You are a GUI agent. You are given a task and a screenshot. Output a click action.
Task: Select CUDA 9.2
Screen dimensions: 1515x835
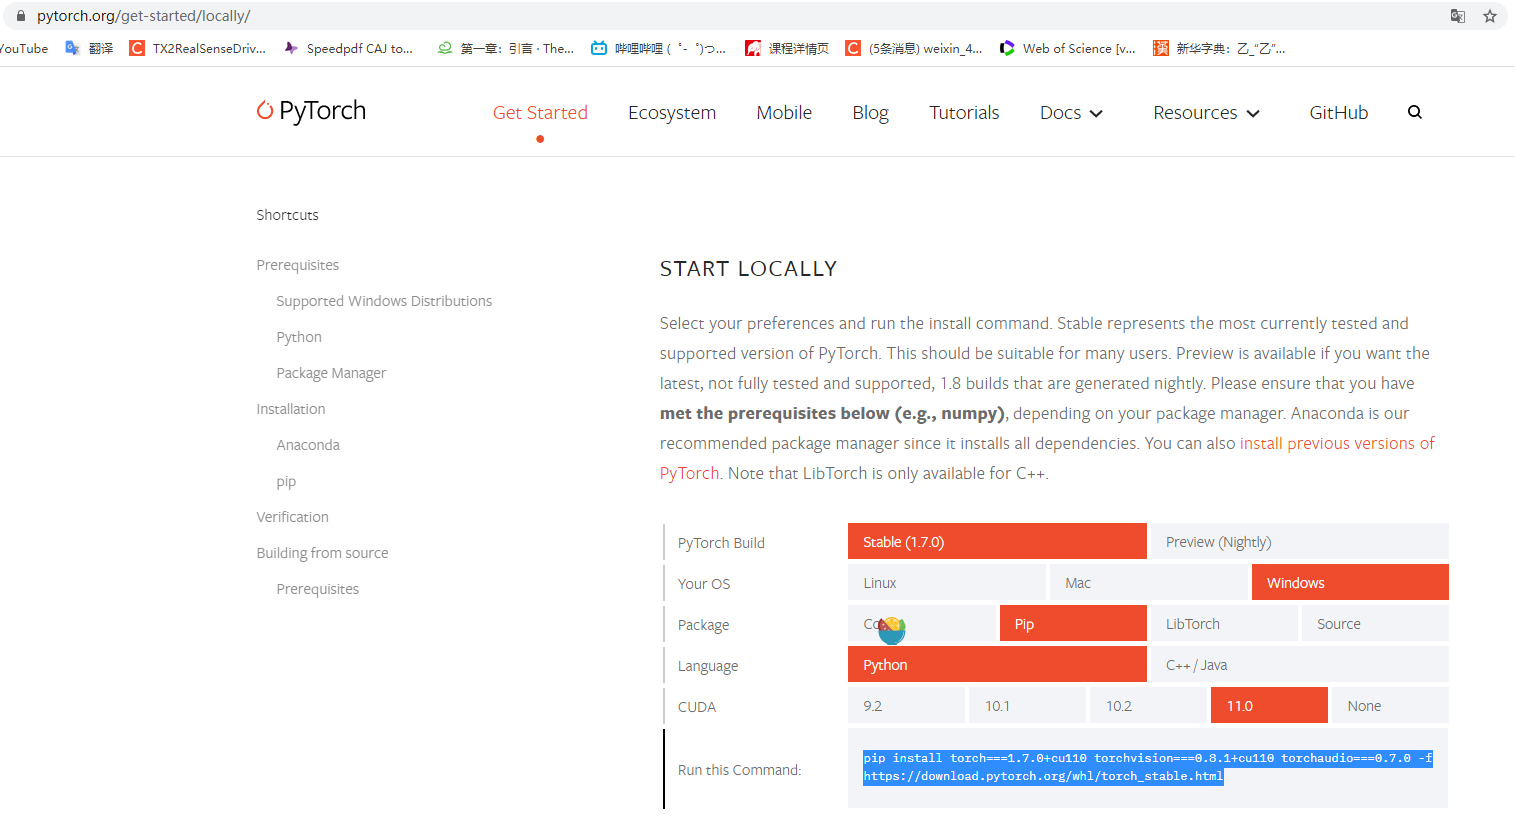(906, 705)
